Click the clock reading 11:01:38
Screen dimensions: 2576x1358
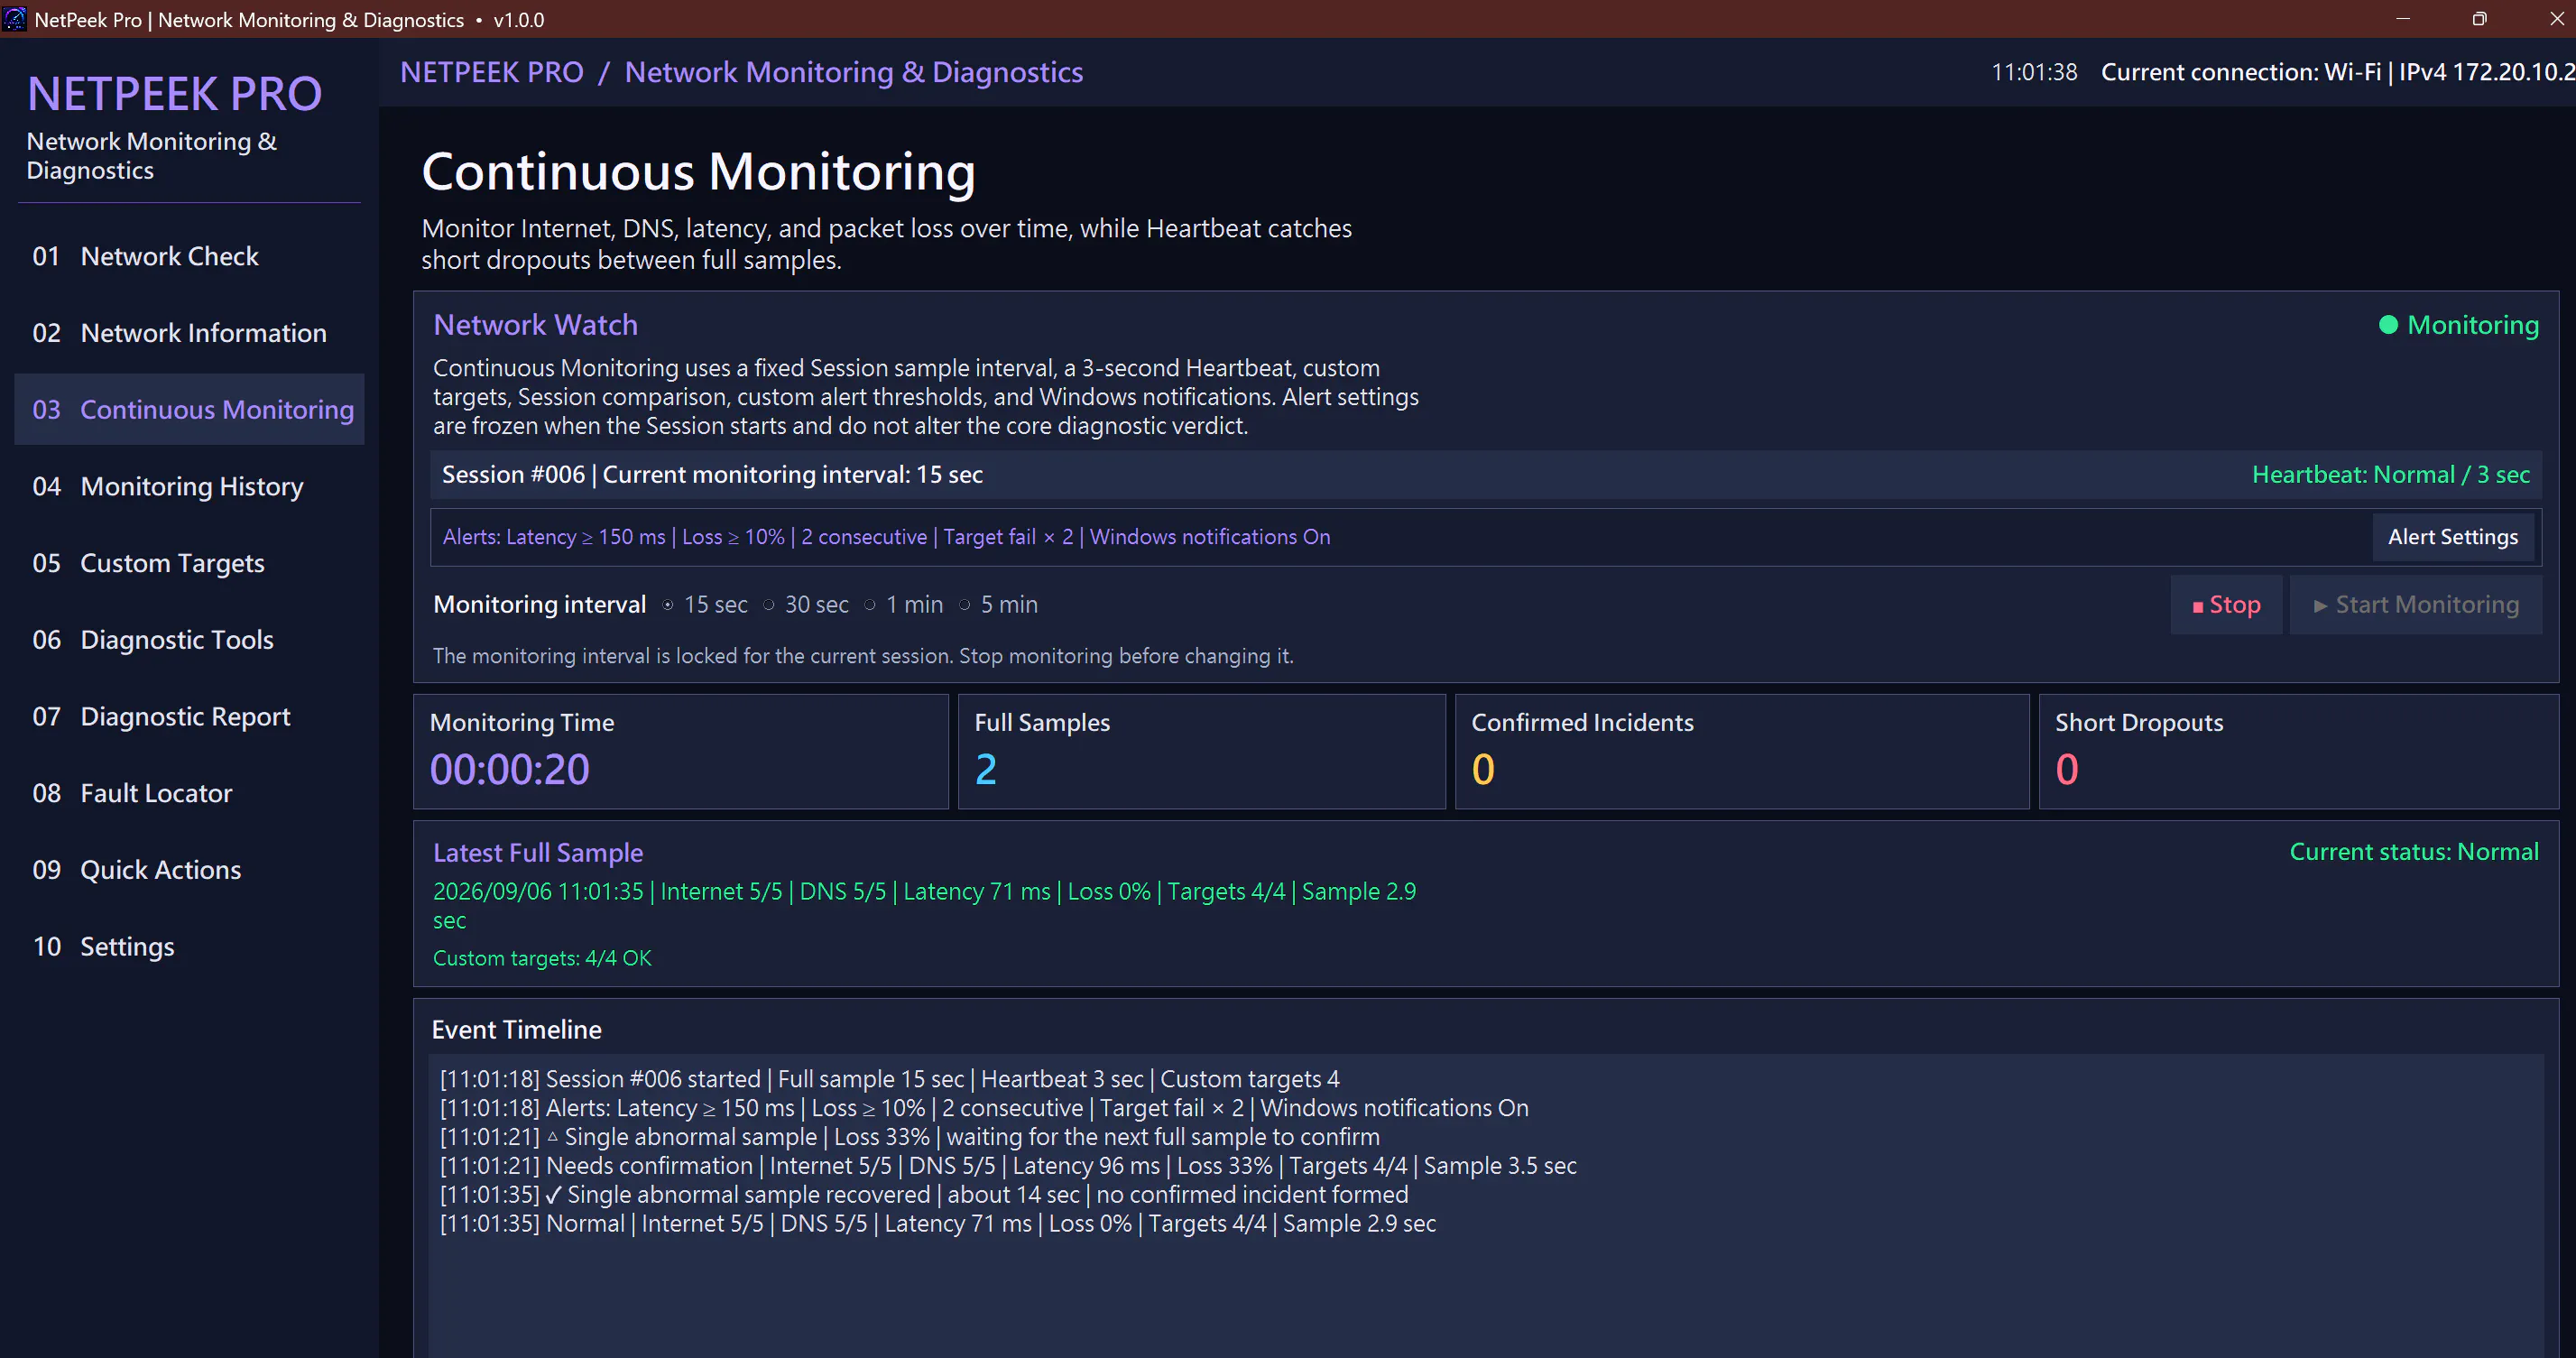tap(2034, 72)
